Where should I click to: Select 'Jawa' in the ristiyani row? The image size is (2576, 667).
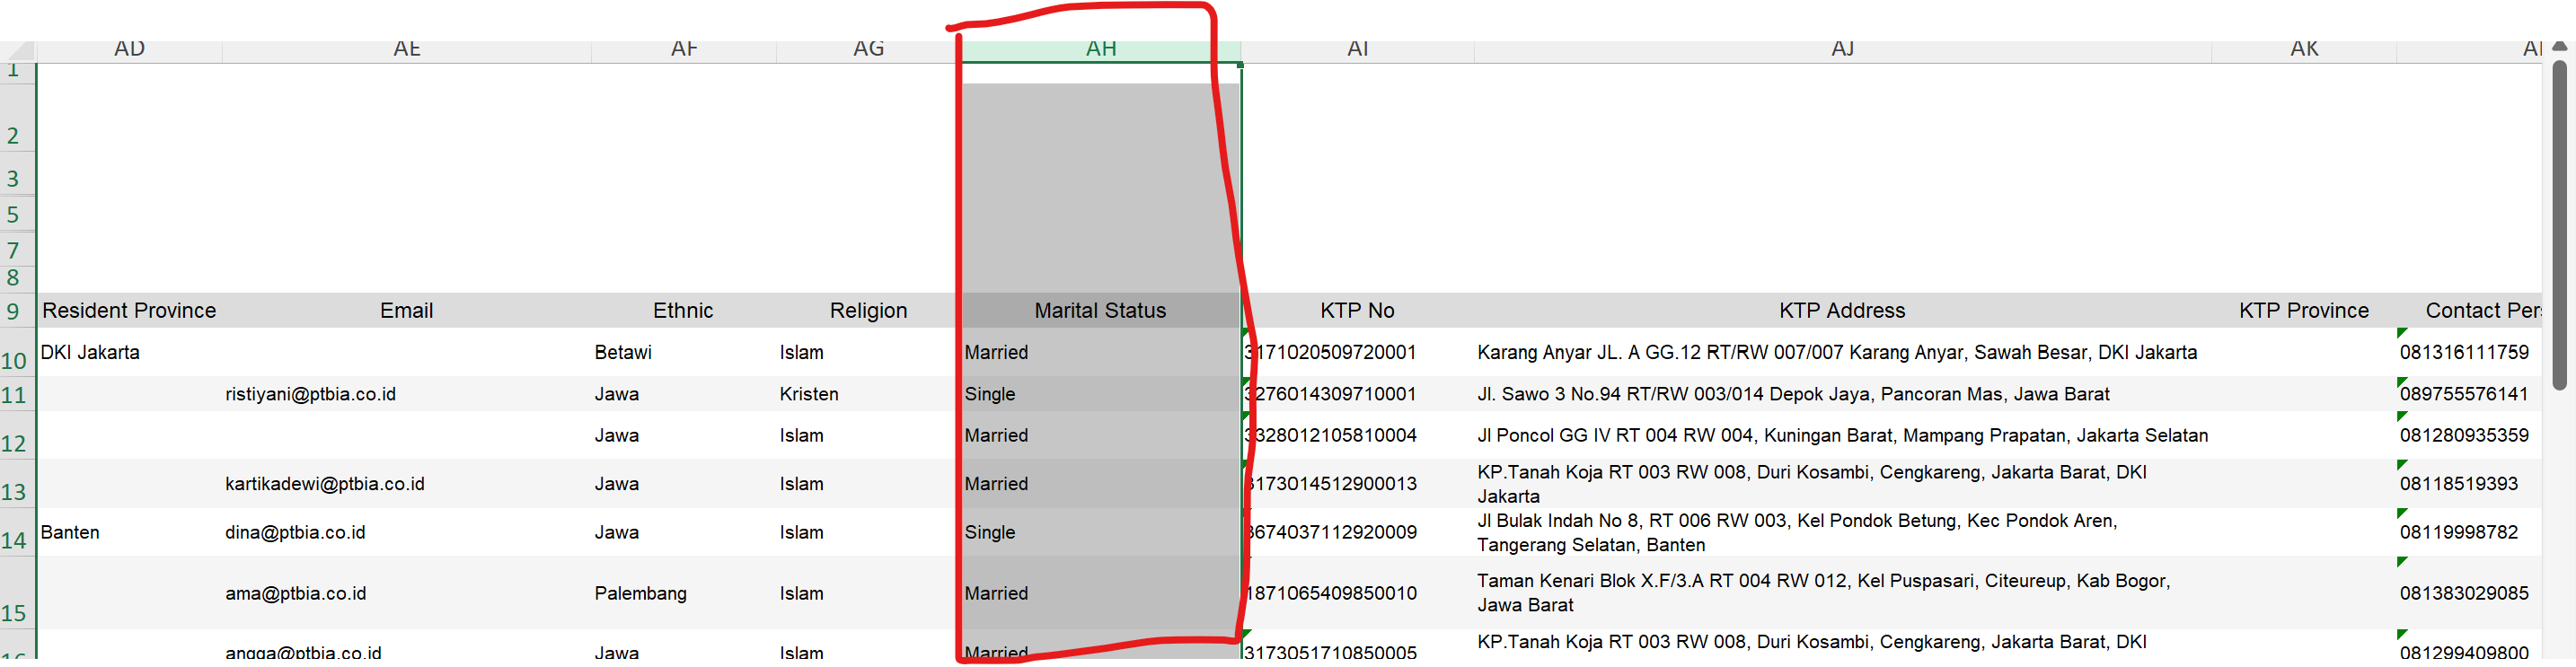point(684,395)
